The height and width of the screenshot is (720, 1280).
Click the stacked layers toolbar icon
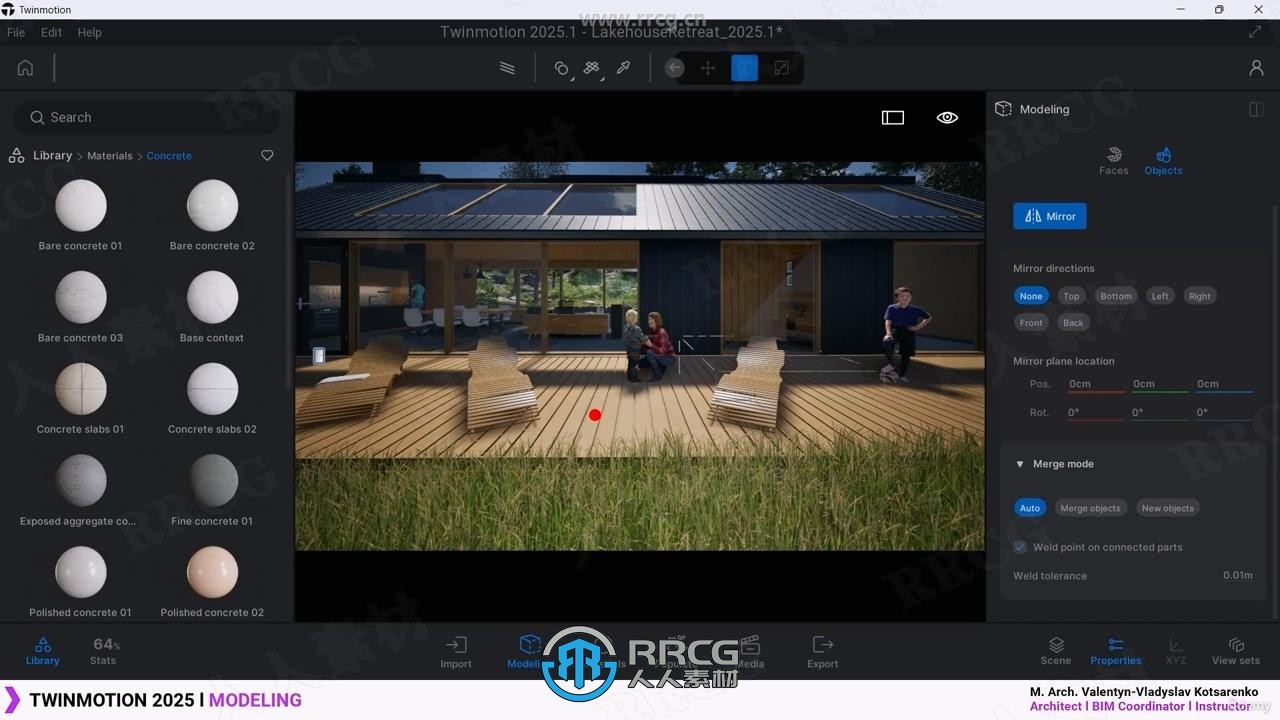pyautogui.click(x=507, y=68)
